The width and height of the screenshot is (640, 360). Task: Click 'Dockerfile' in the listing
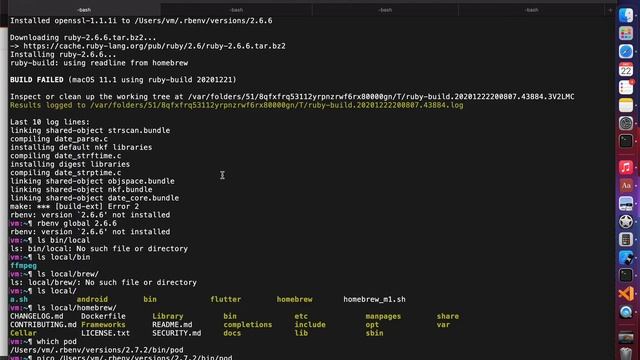[103, 316]
